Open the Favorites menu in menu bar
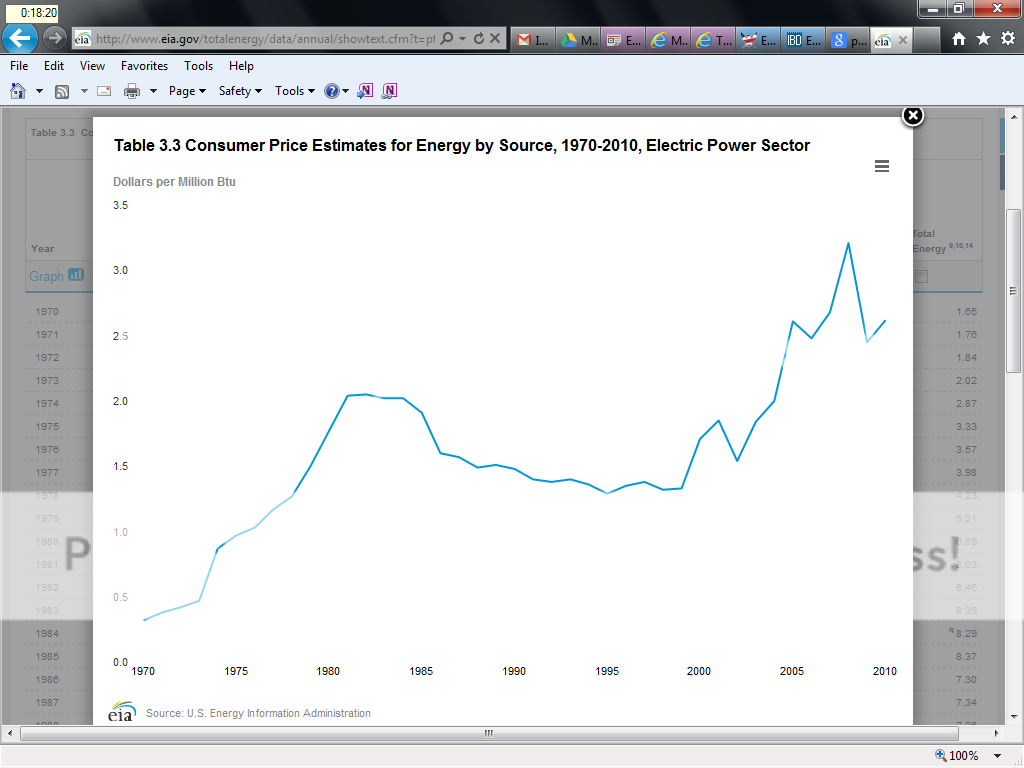 click(145, 66)
